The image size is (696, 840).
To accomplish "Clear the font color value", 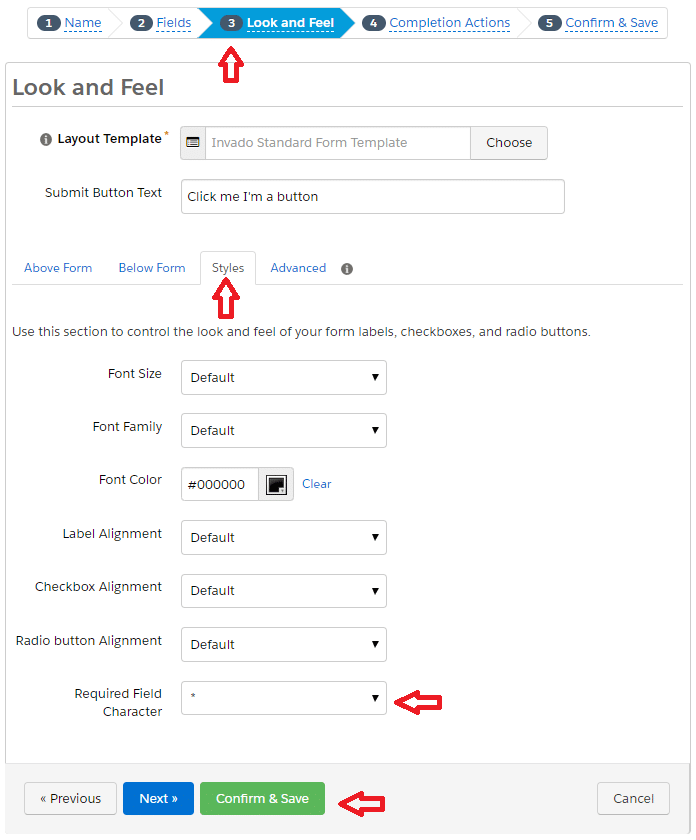I will click(317, 484).
